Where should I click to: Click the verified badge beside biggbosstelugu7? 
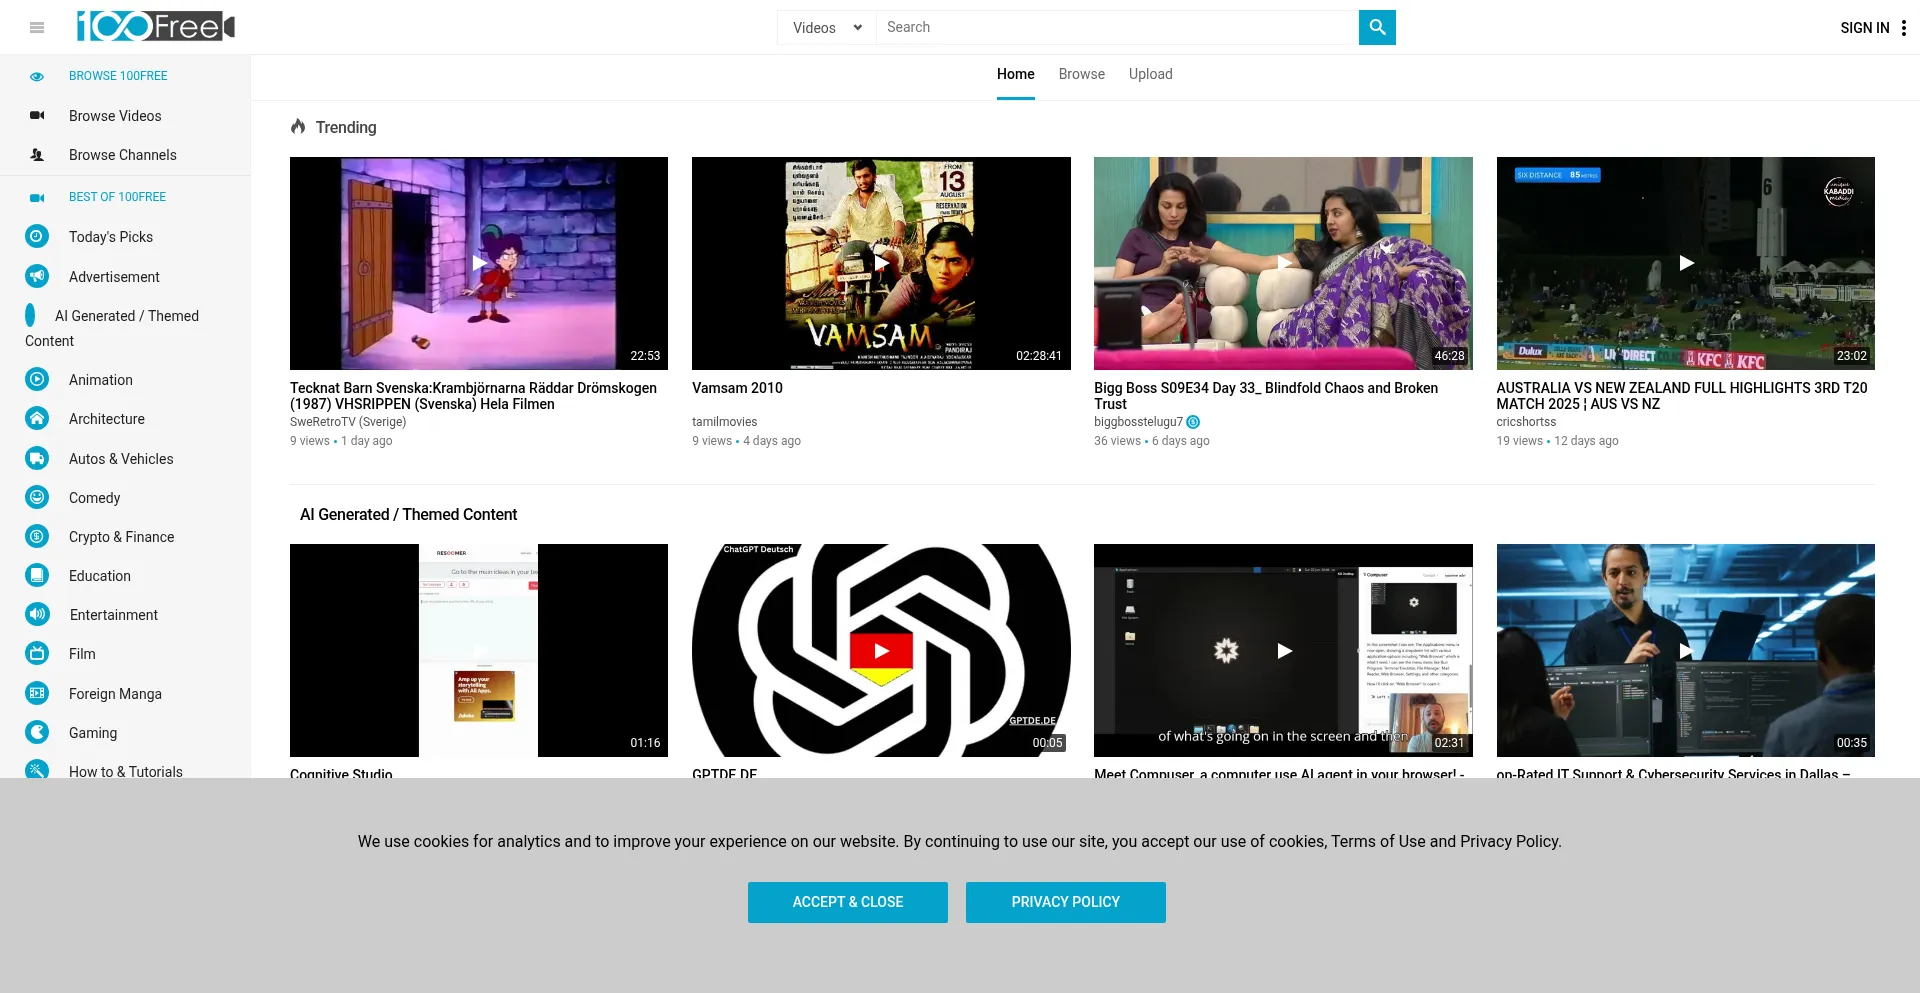[x=1193, y=422]
